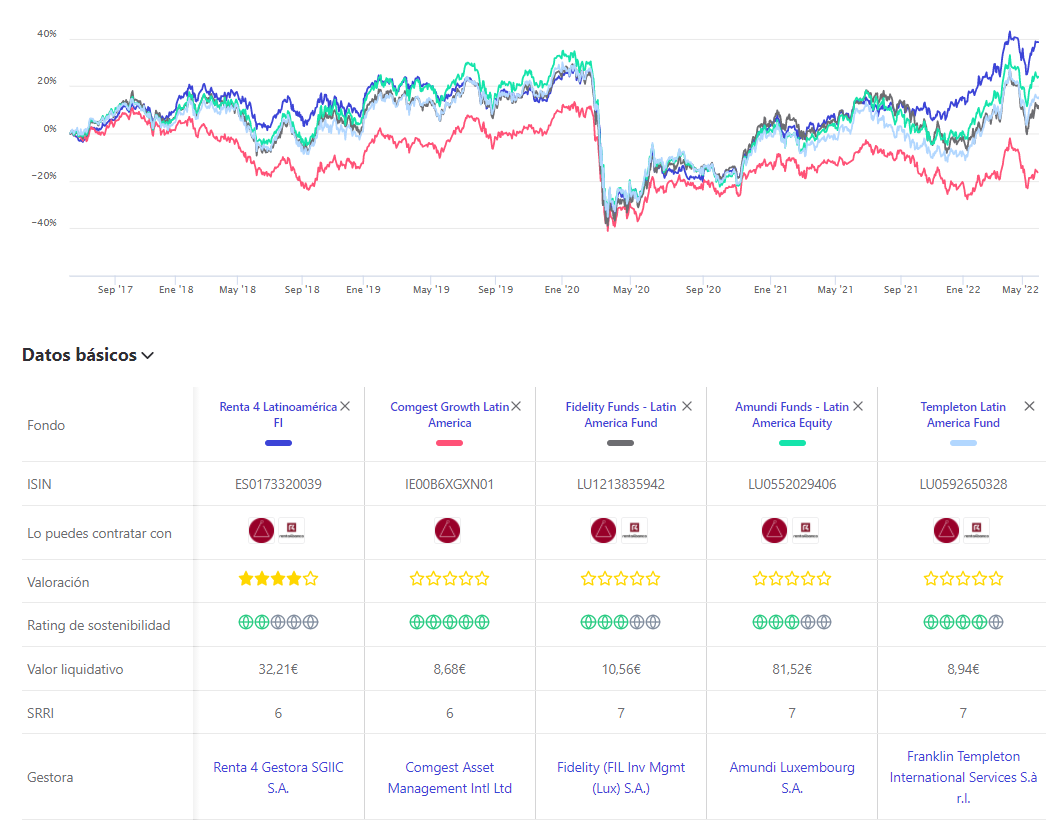
Task: Open Comgest Growth Latin America fund link
Action: pyautogui.click(x=449, y=414)
